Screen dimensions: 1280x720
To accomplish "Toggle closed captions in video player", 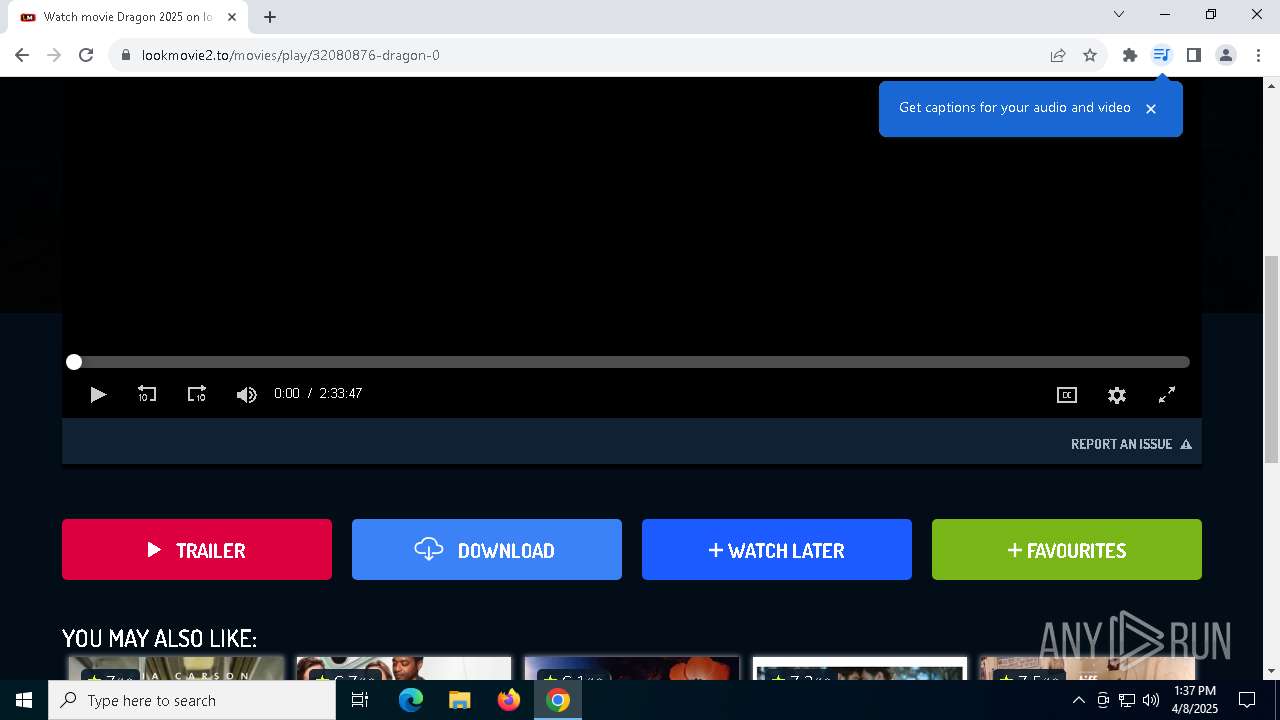I will click(x=1067, y=395).
